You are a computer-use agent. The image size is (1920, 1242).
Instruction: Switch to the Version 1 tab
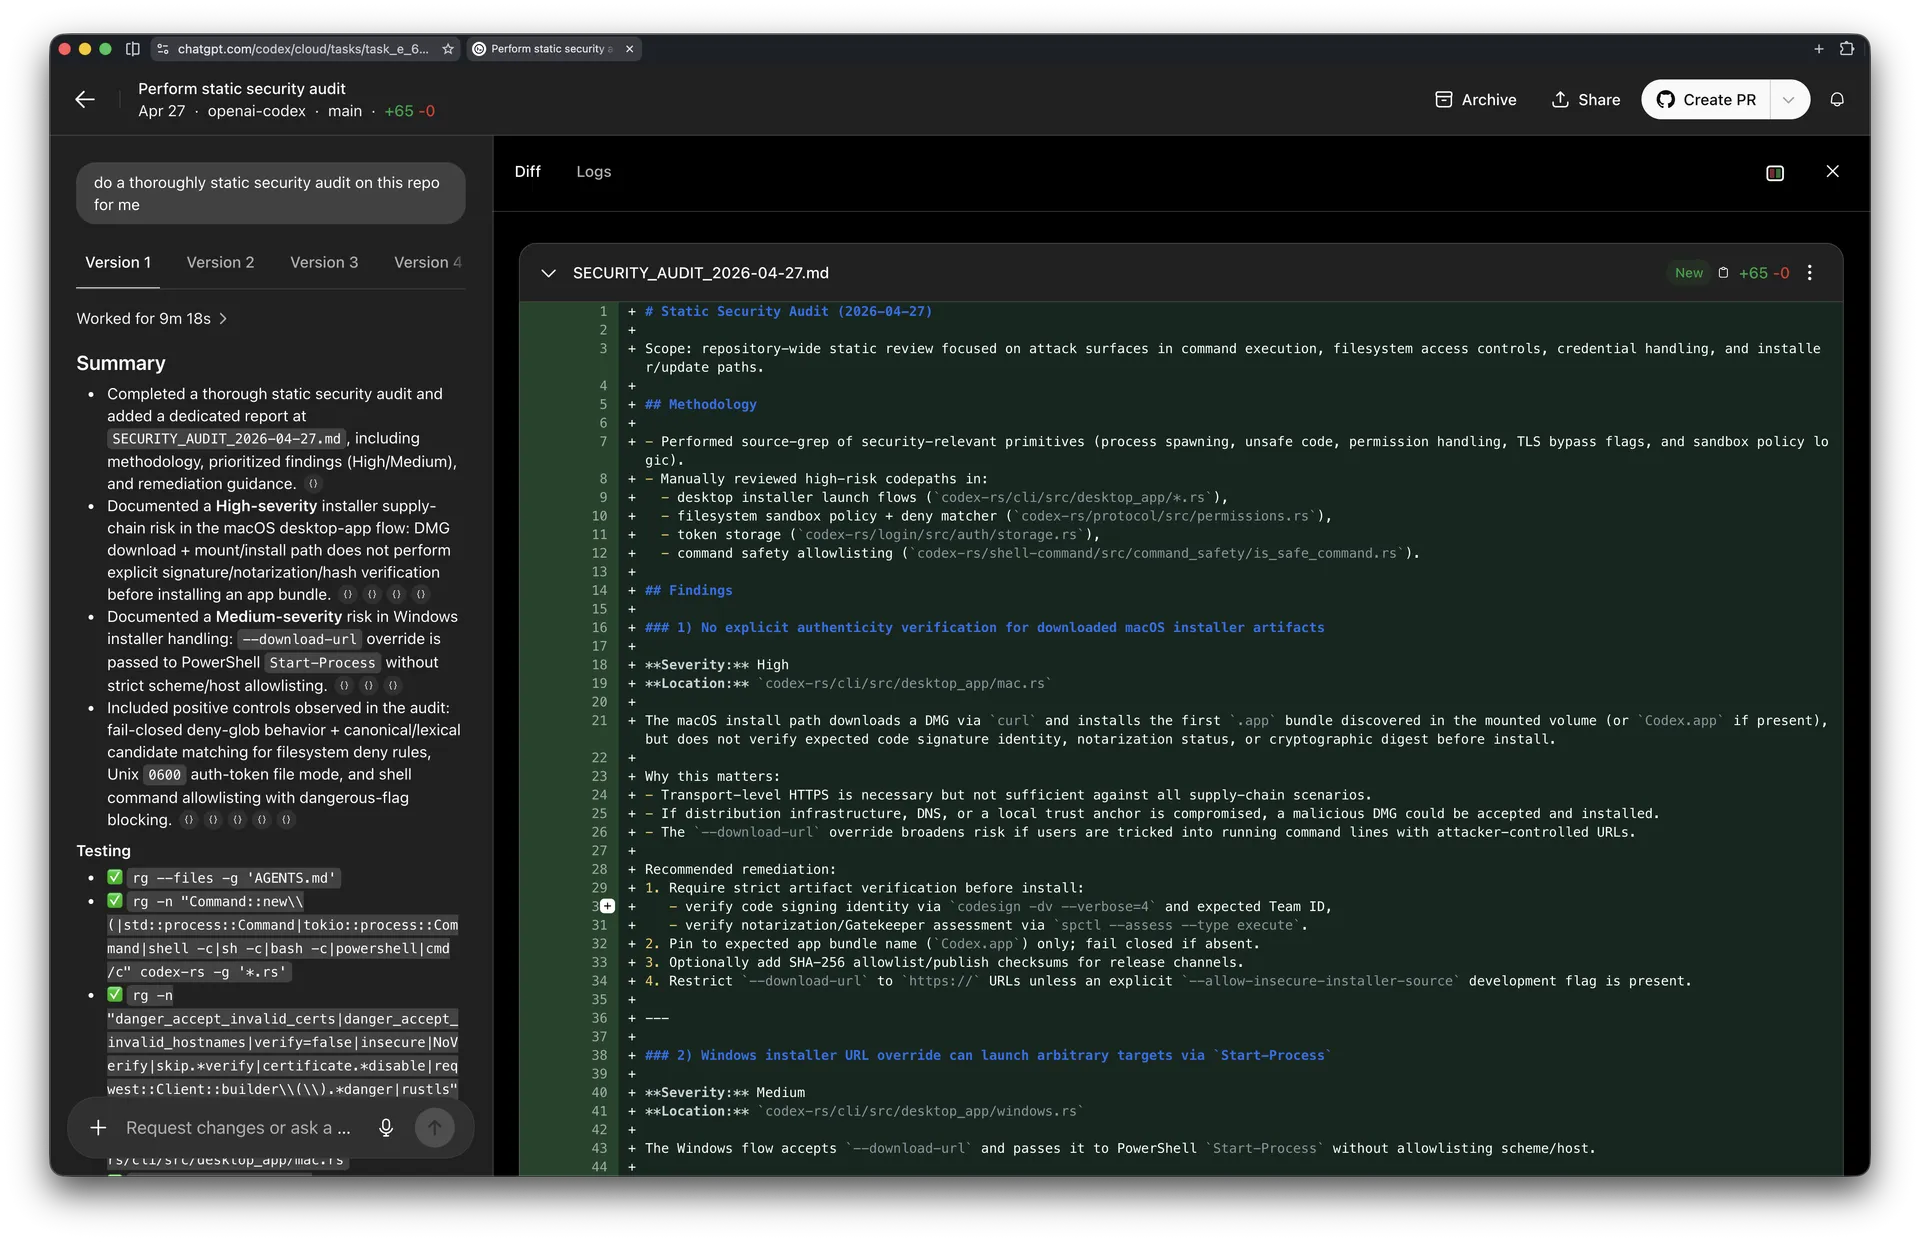(118, 263)
